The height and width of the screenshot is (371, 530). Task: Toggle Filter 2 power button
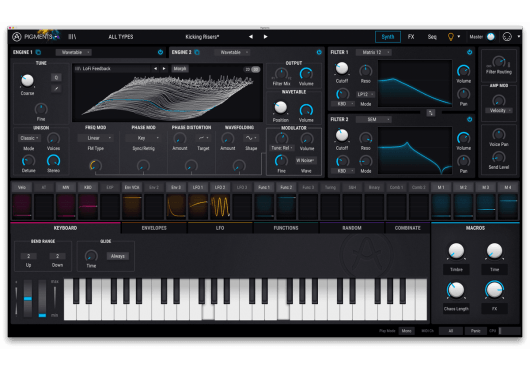tap(469, 119)
